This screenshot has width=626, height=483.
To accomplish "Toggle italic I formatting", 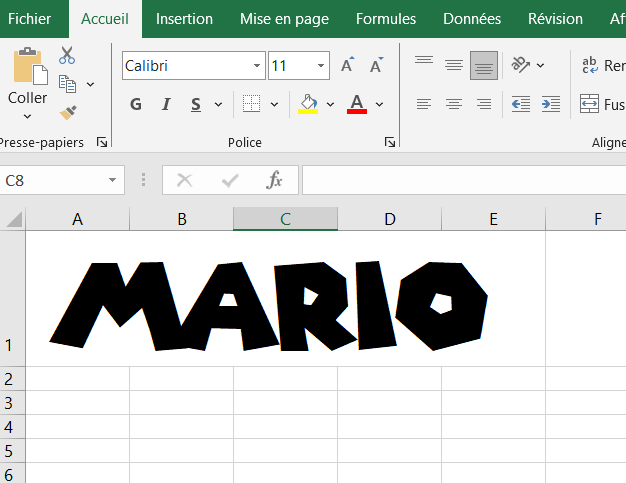I will pos(166,104).
